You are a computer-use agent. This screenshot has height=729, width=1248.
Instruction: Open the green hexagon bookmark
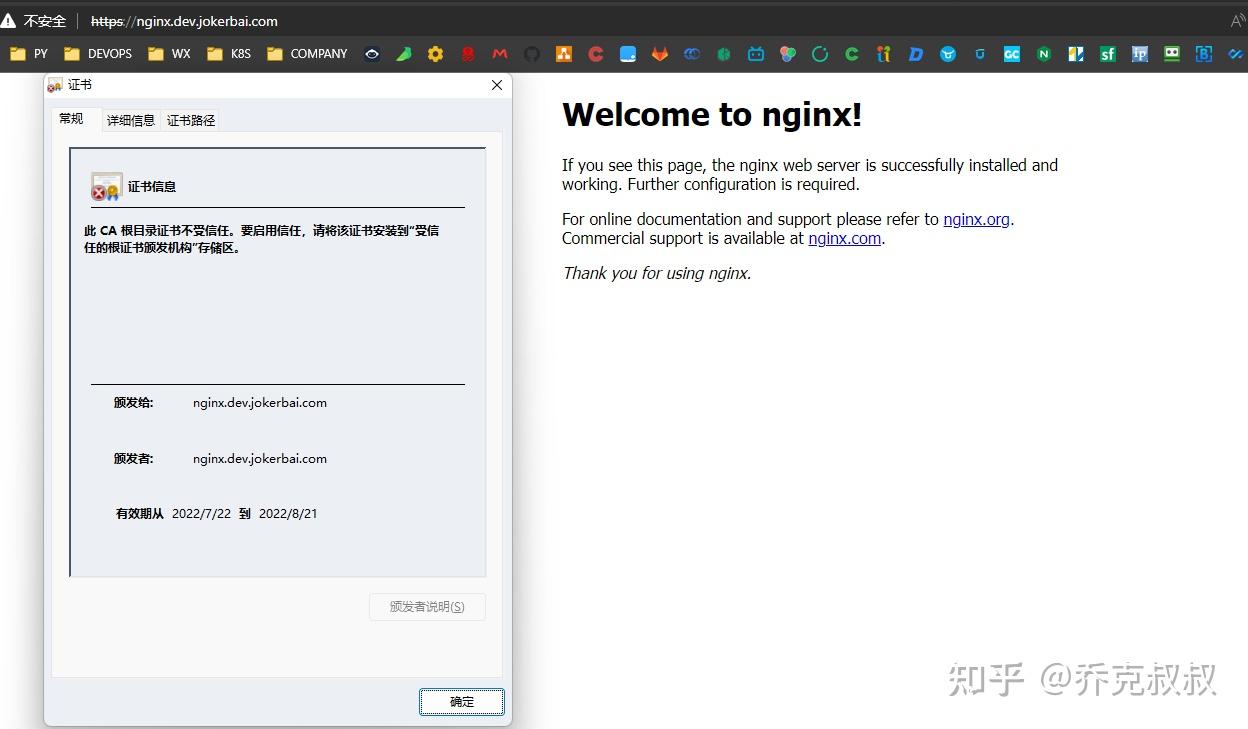(724, 54)
